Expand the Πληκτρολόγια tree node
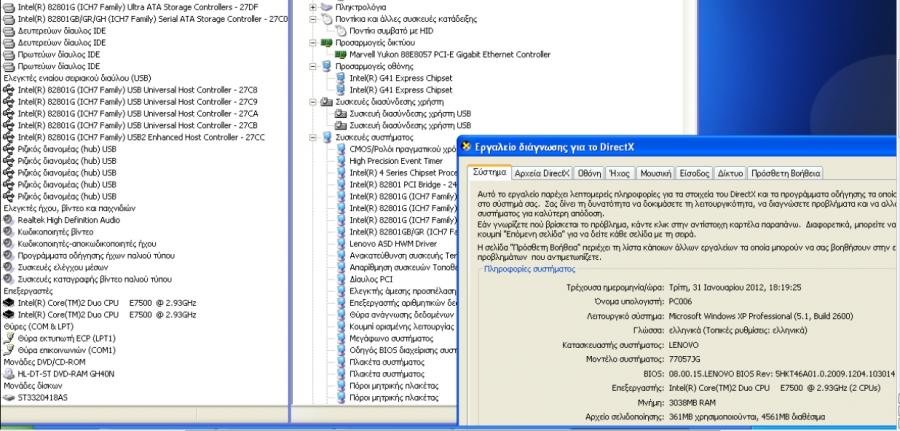Screen dimensions: 900x431 pos(313,7)
